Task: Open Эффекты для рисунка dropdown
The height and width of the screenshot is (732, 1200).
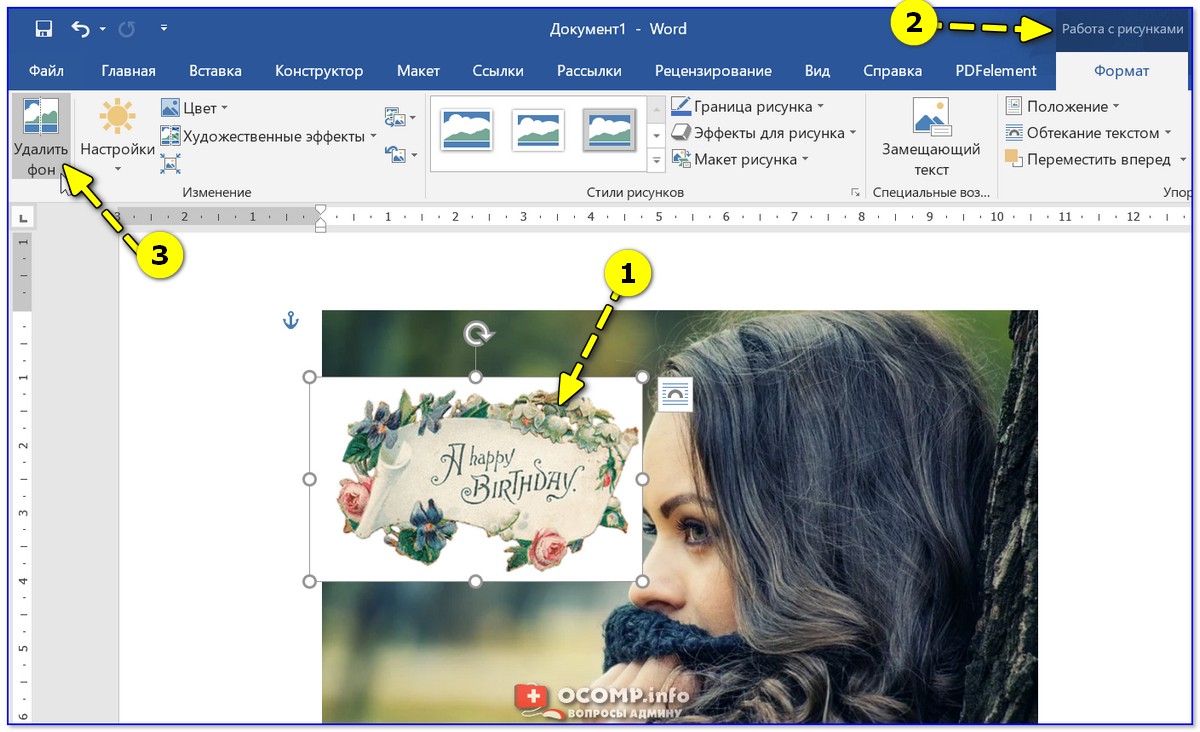Action: click(x=764, y=133)
